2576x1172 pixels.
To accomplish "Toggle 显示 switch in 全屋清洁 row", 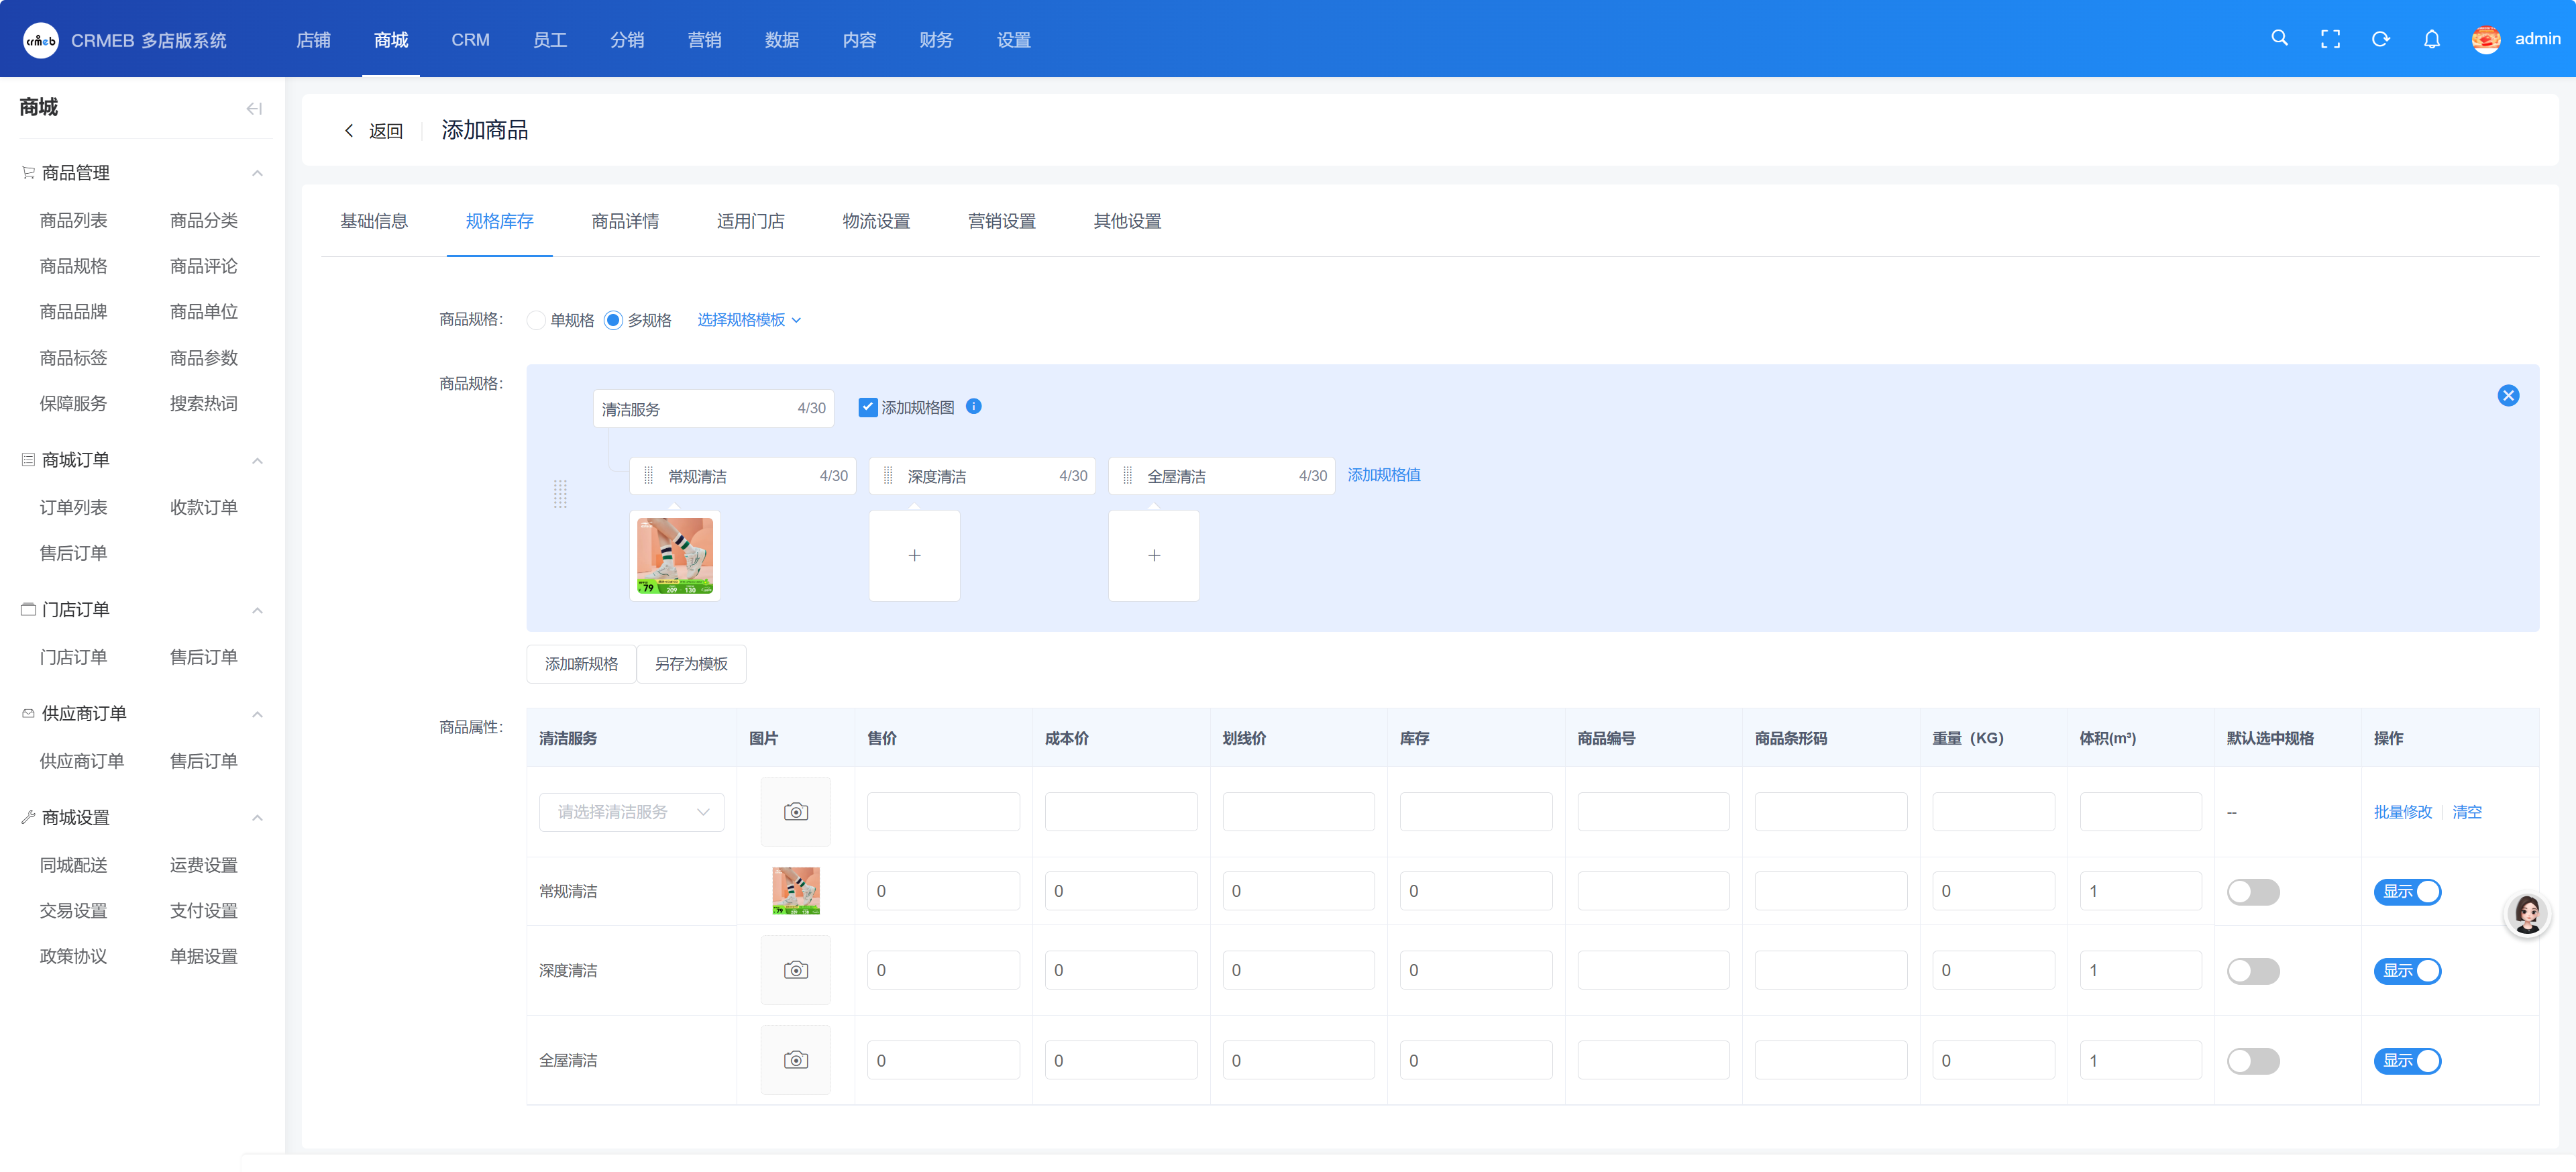I will point(2407,1060).
